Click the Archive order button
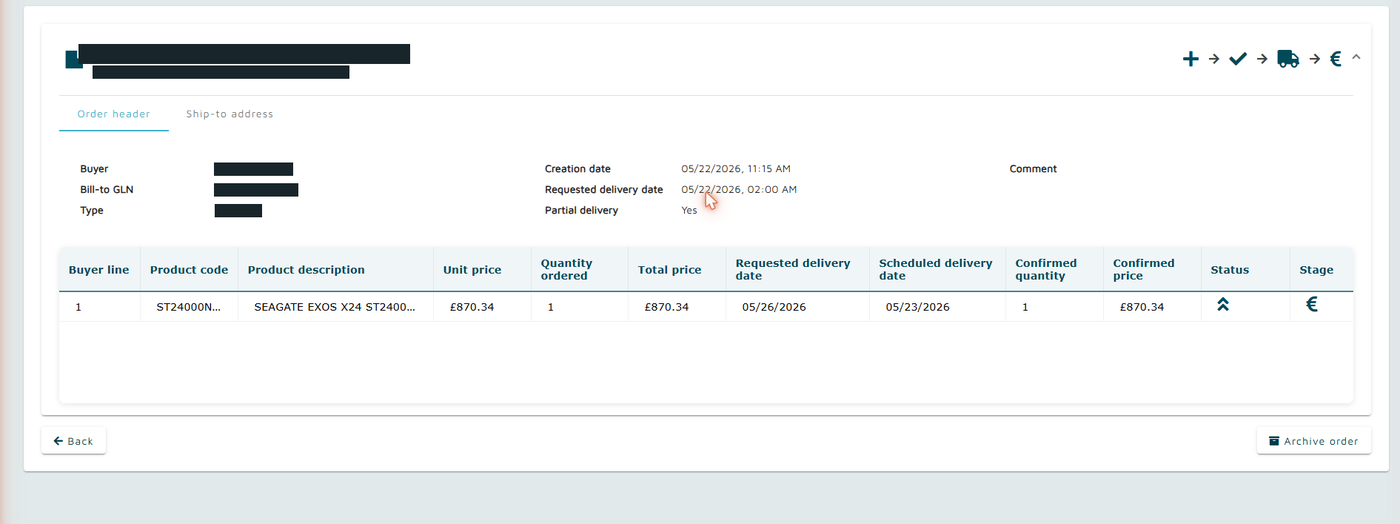Image resolution: width=1400 pixels, height=524 pixels. click(1313, 441)
